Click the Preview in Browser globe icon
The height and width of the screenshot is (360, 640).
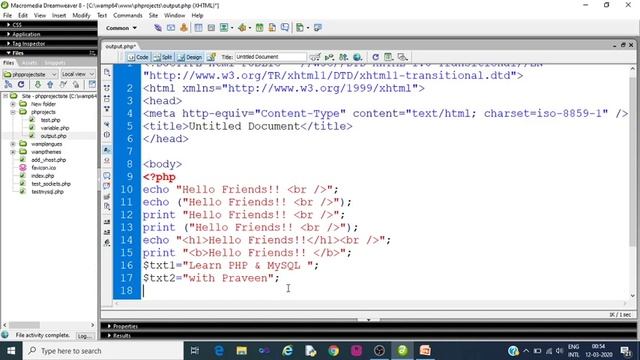(358, 57)
